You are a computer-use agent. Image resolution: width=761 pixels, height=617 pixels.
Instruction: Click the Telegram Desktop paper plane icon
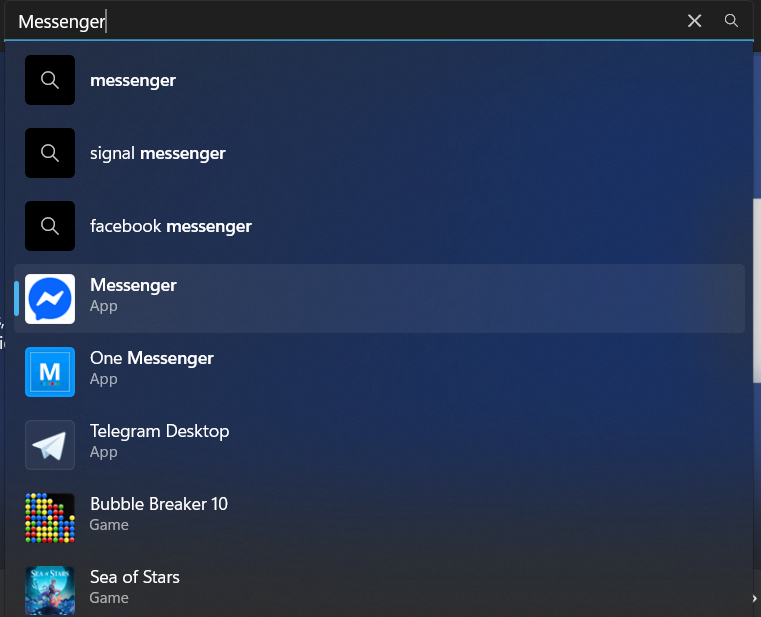click(x=50, y=445)
